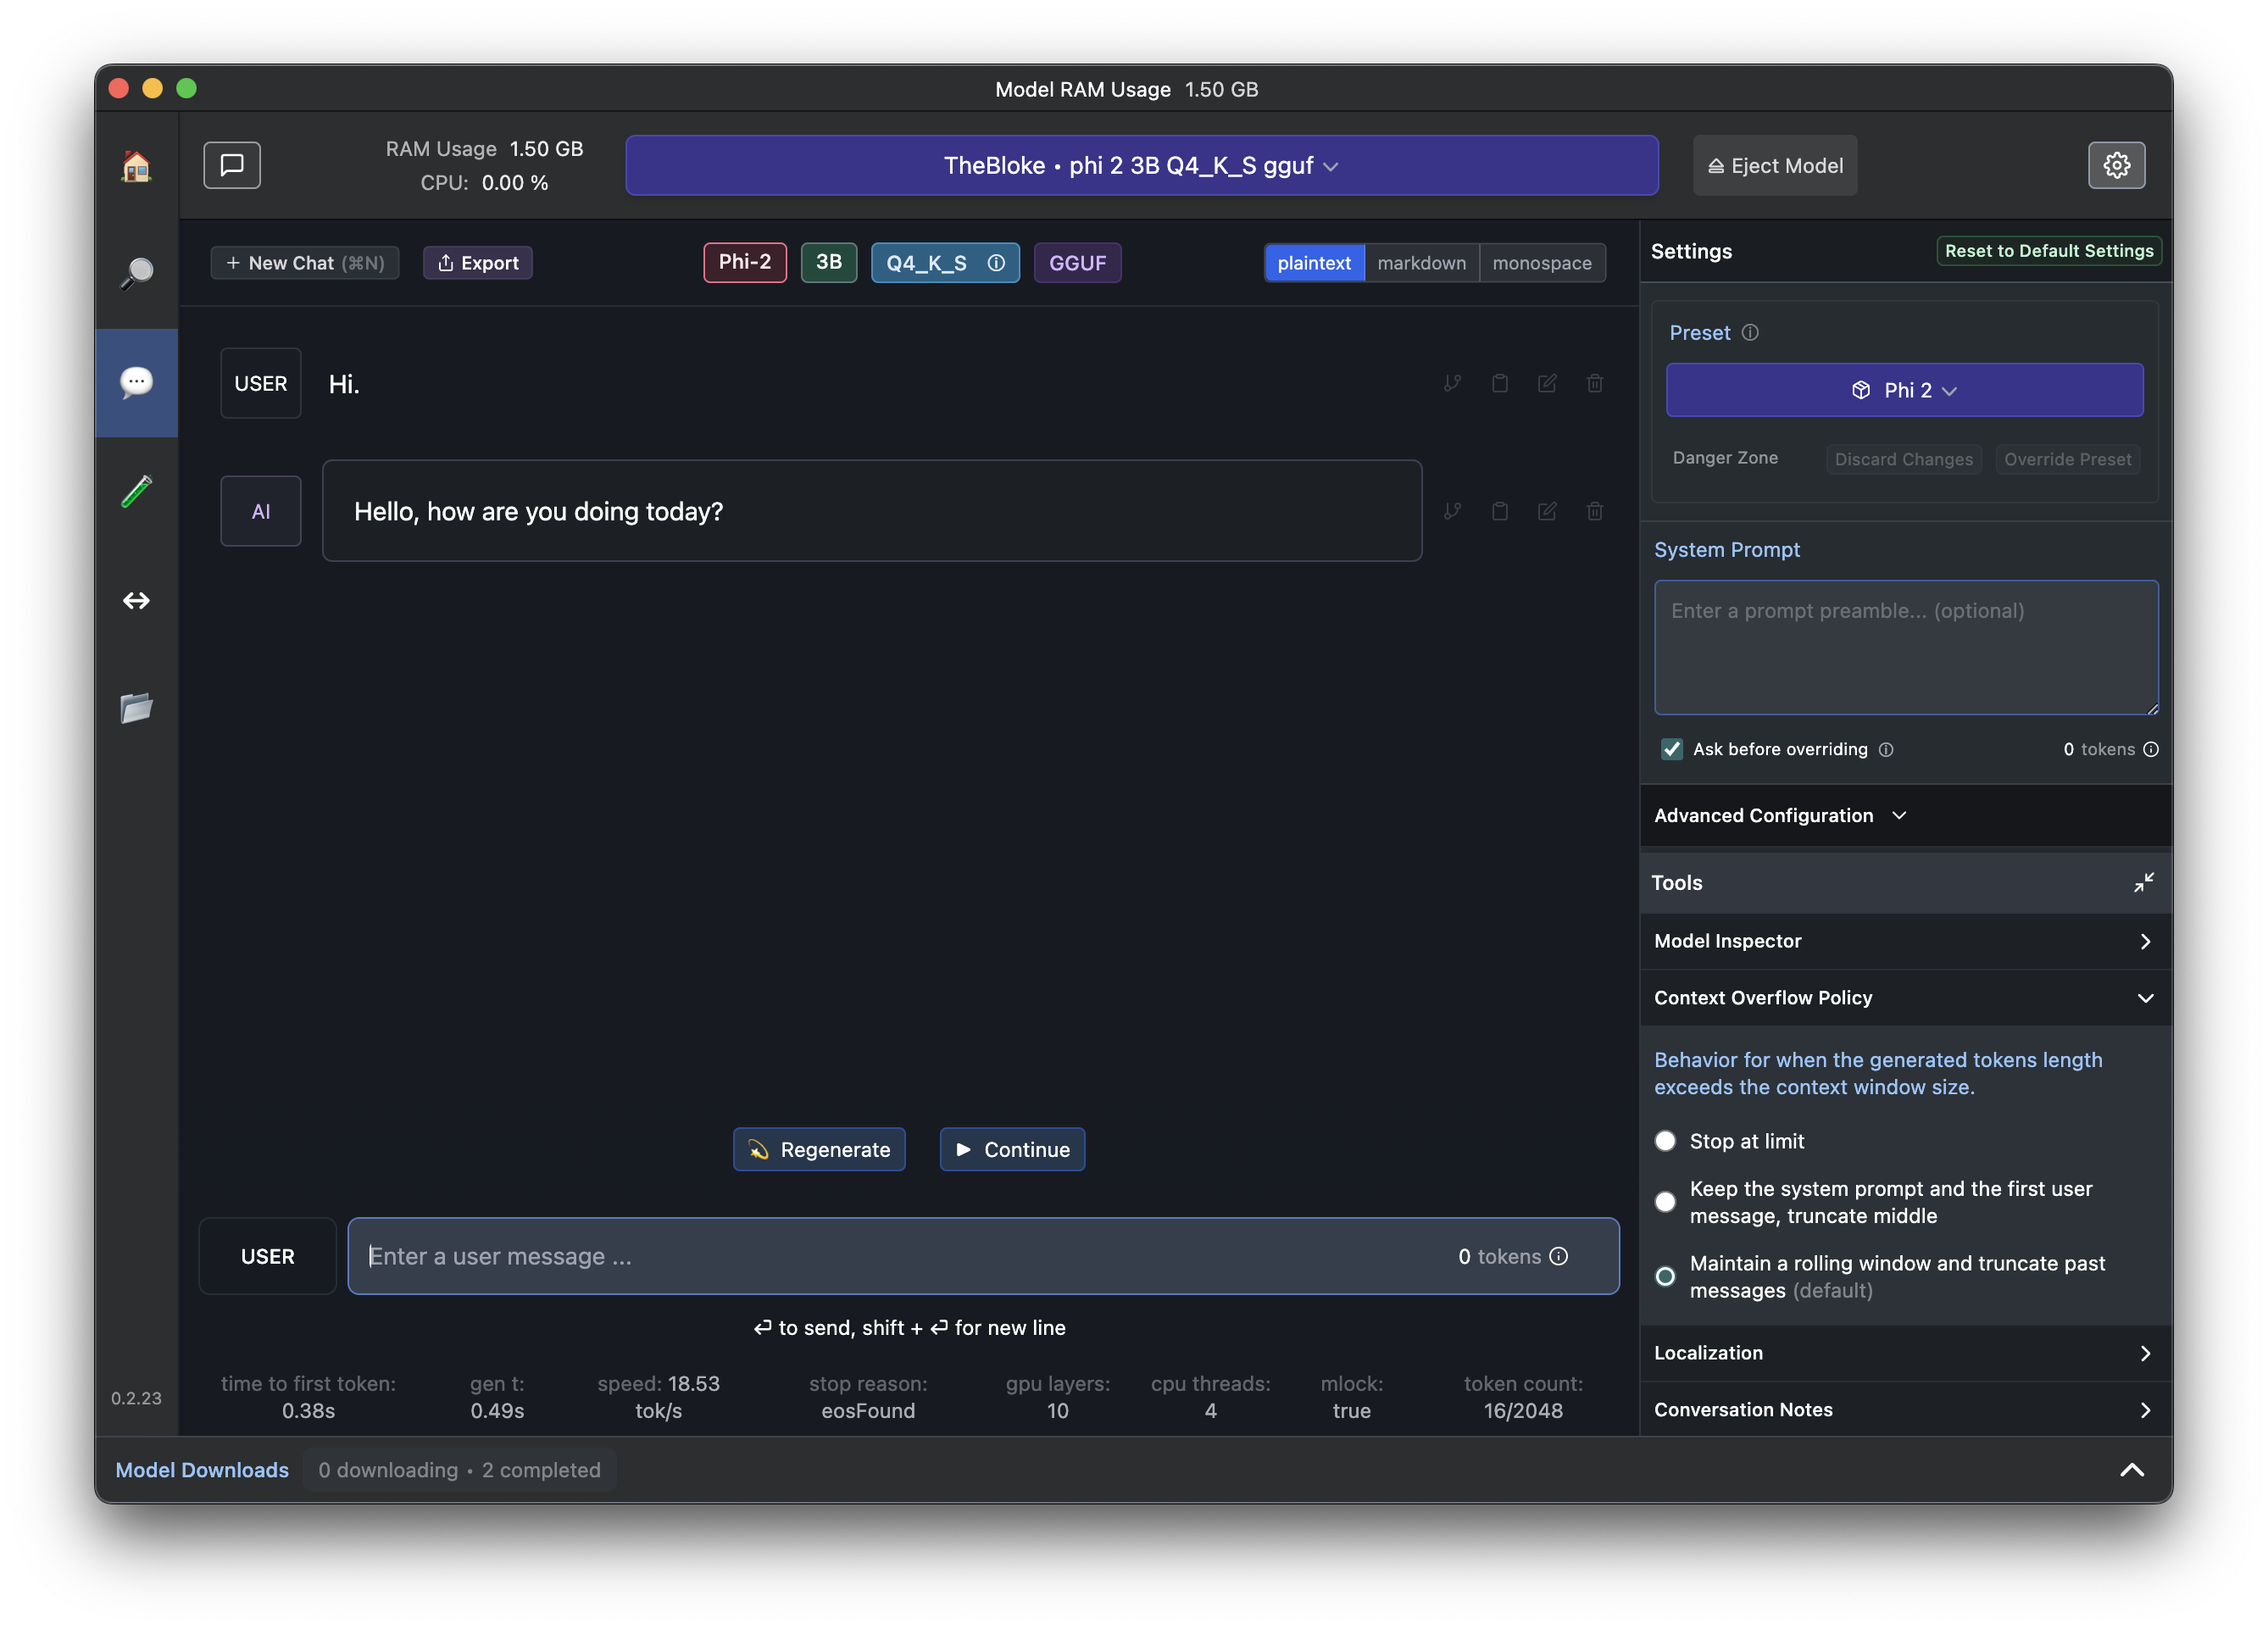2268x1629 pixels.
Task: Collapse the Tools panel with shrink icon
Action: pos(2143,883)
